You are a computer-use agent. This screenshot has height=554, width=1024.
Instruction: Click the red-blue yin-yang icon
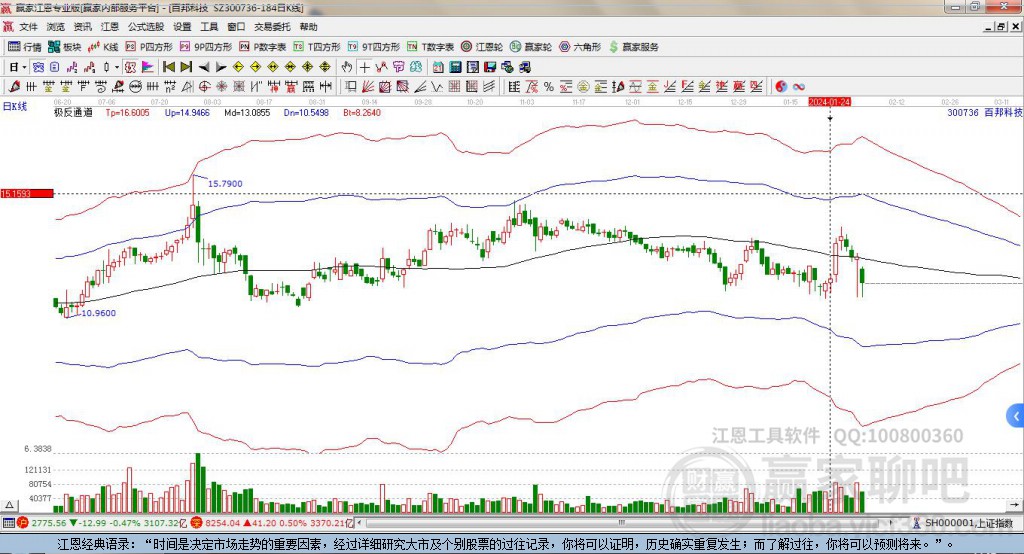coord(781,86)
